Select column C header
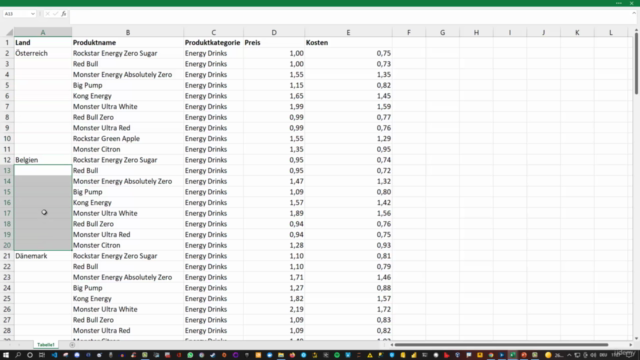The image size is (640, 360). (213, 32)
